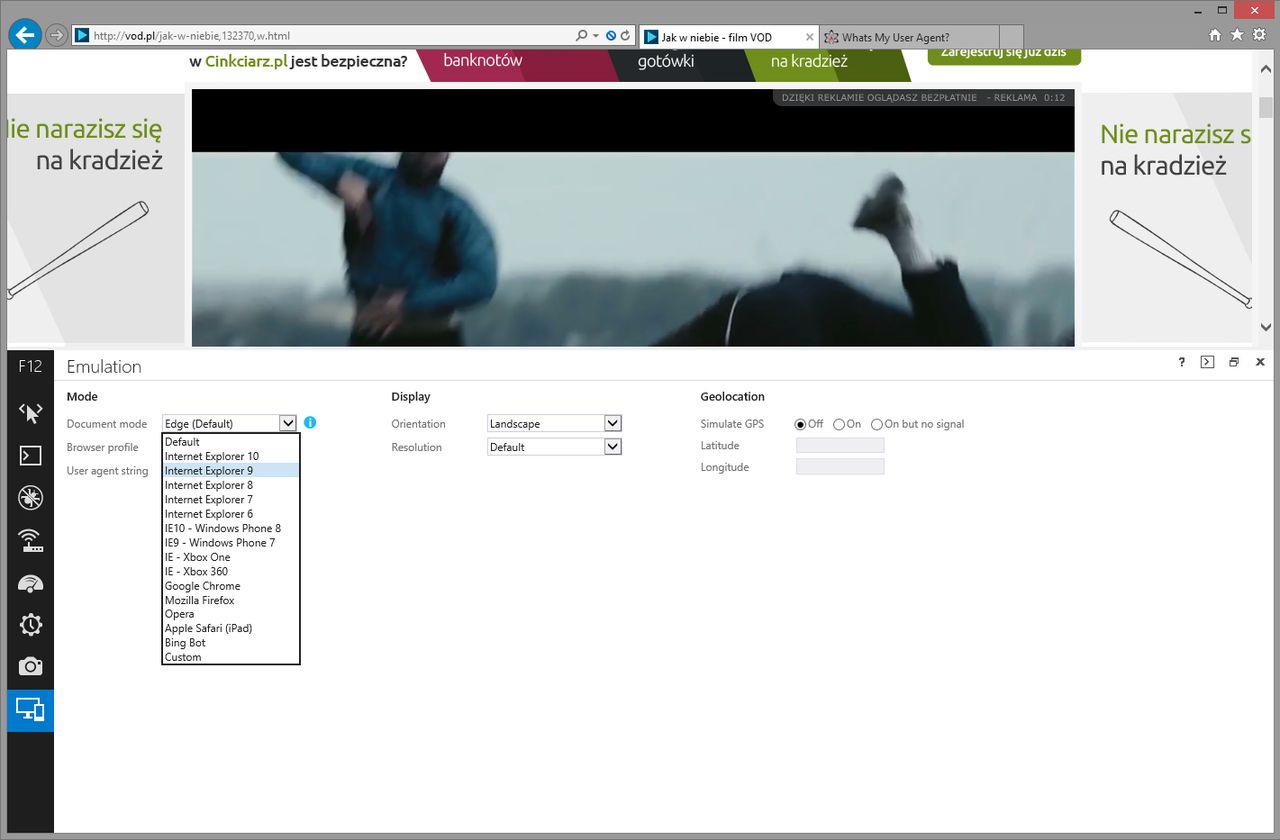Close the Jak w niebie tab
The width and height of the screenshot is (1280, 840).
pyautogui.click(x=809, y=37)
